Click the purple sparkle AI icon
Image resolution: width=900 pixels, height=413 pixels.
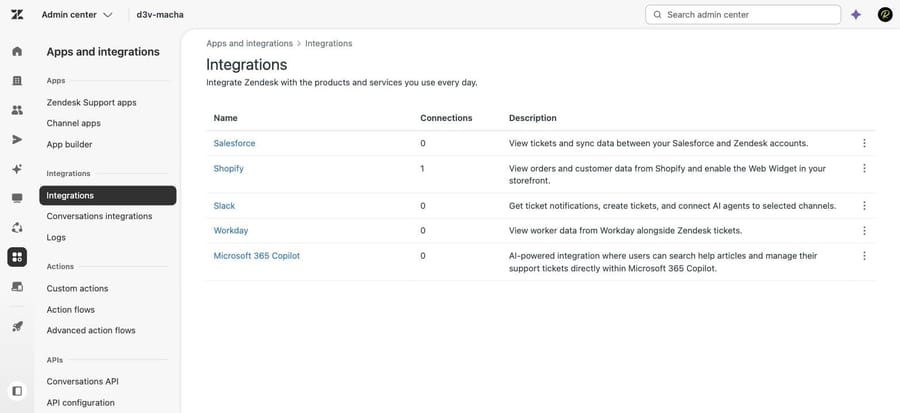(x=856, y=15)
